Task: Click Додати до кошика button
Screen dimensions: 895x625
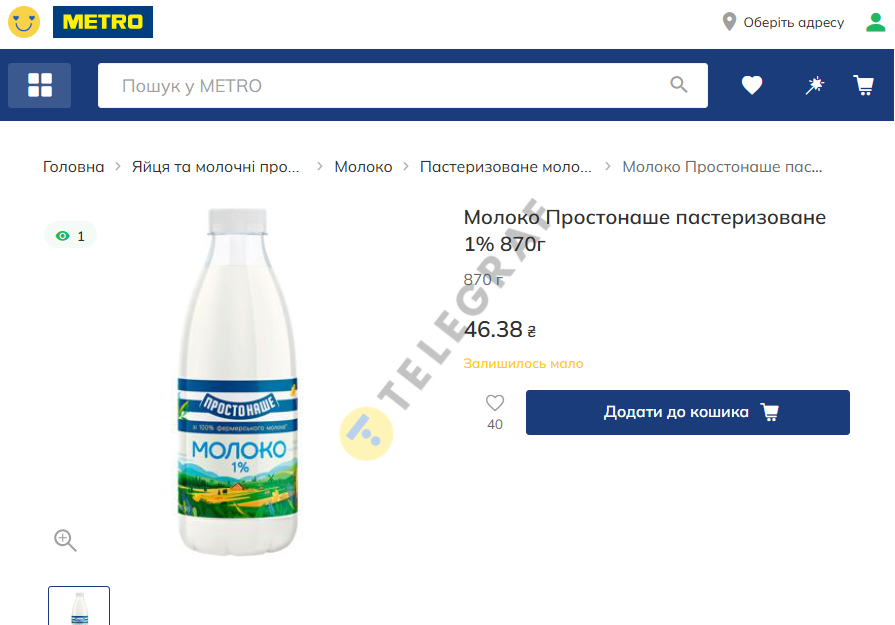Action: click(688, 413)
